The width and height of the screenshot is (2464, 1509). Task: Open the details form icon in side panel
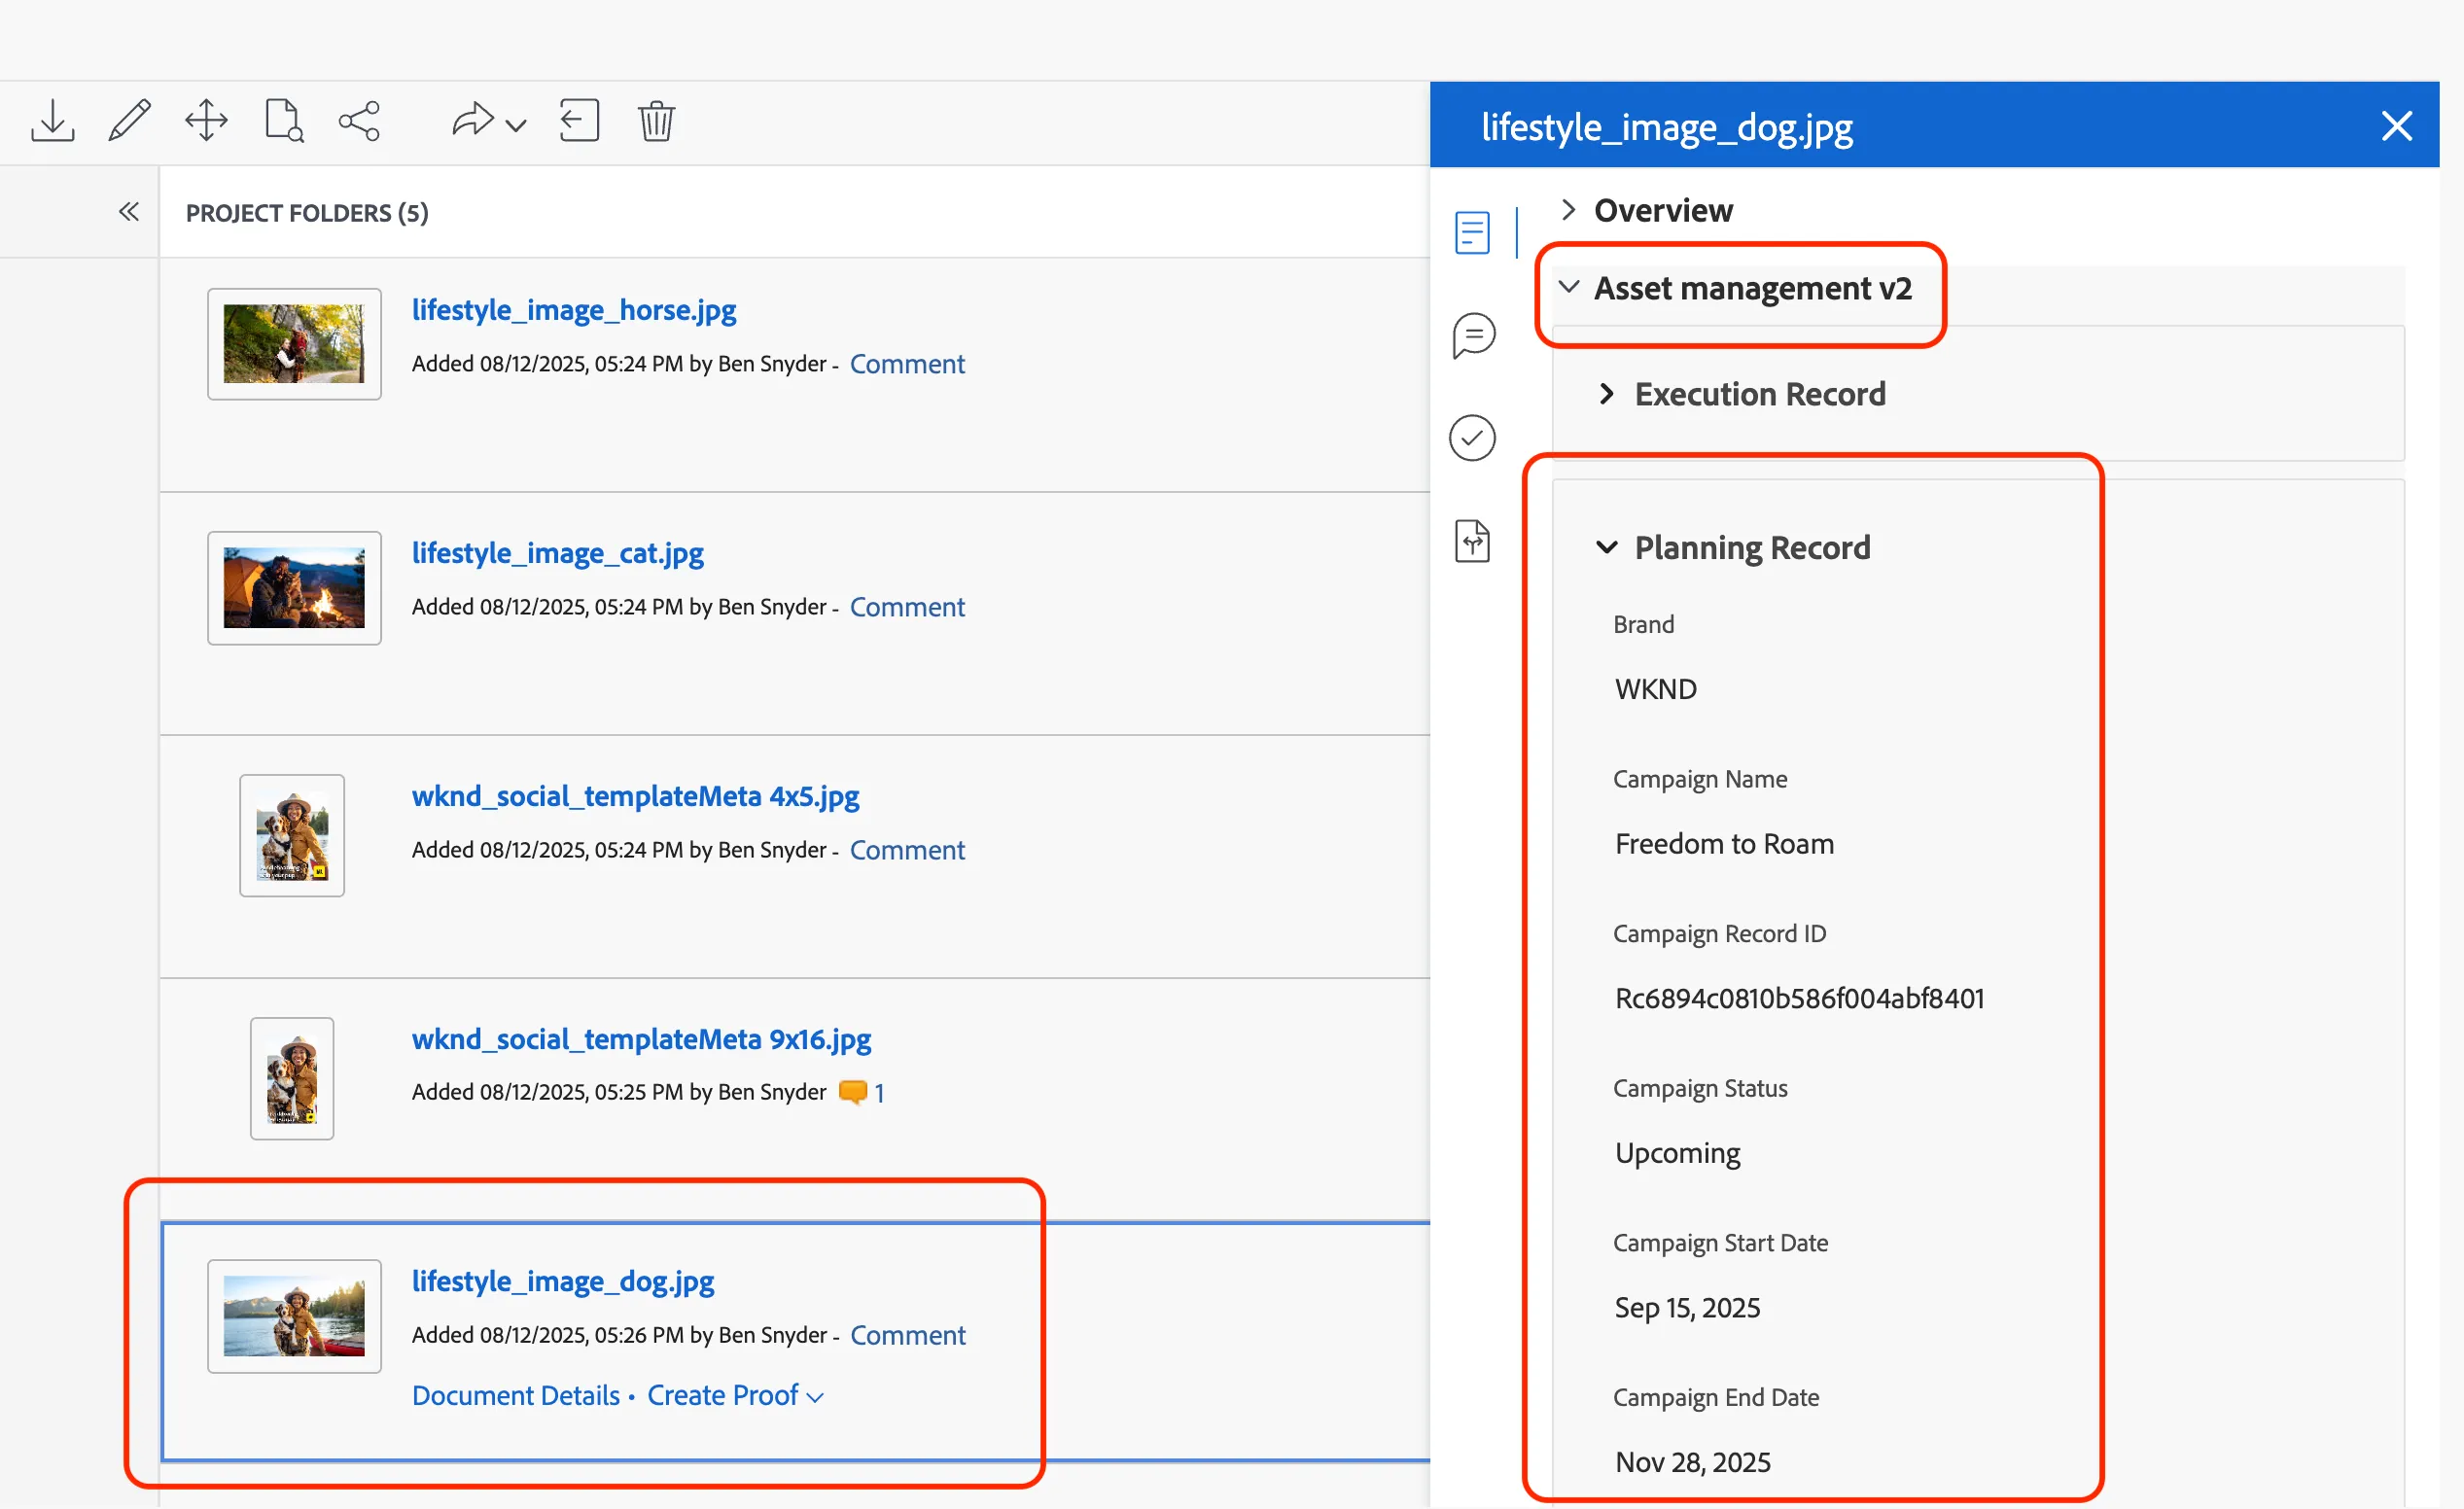1473,233
